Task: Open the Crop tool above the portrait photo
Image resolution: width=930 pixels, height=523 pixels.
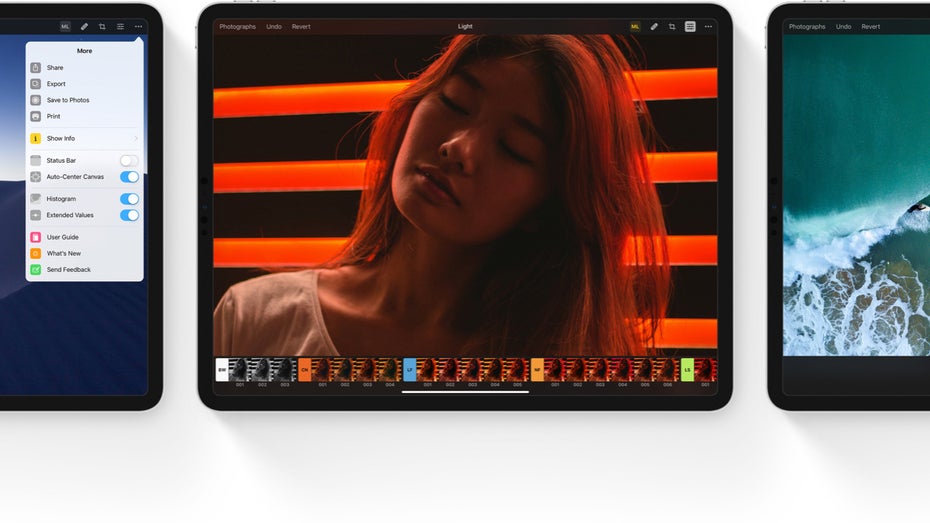Action: click(672, 27)
